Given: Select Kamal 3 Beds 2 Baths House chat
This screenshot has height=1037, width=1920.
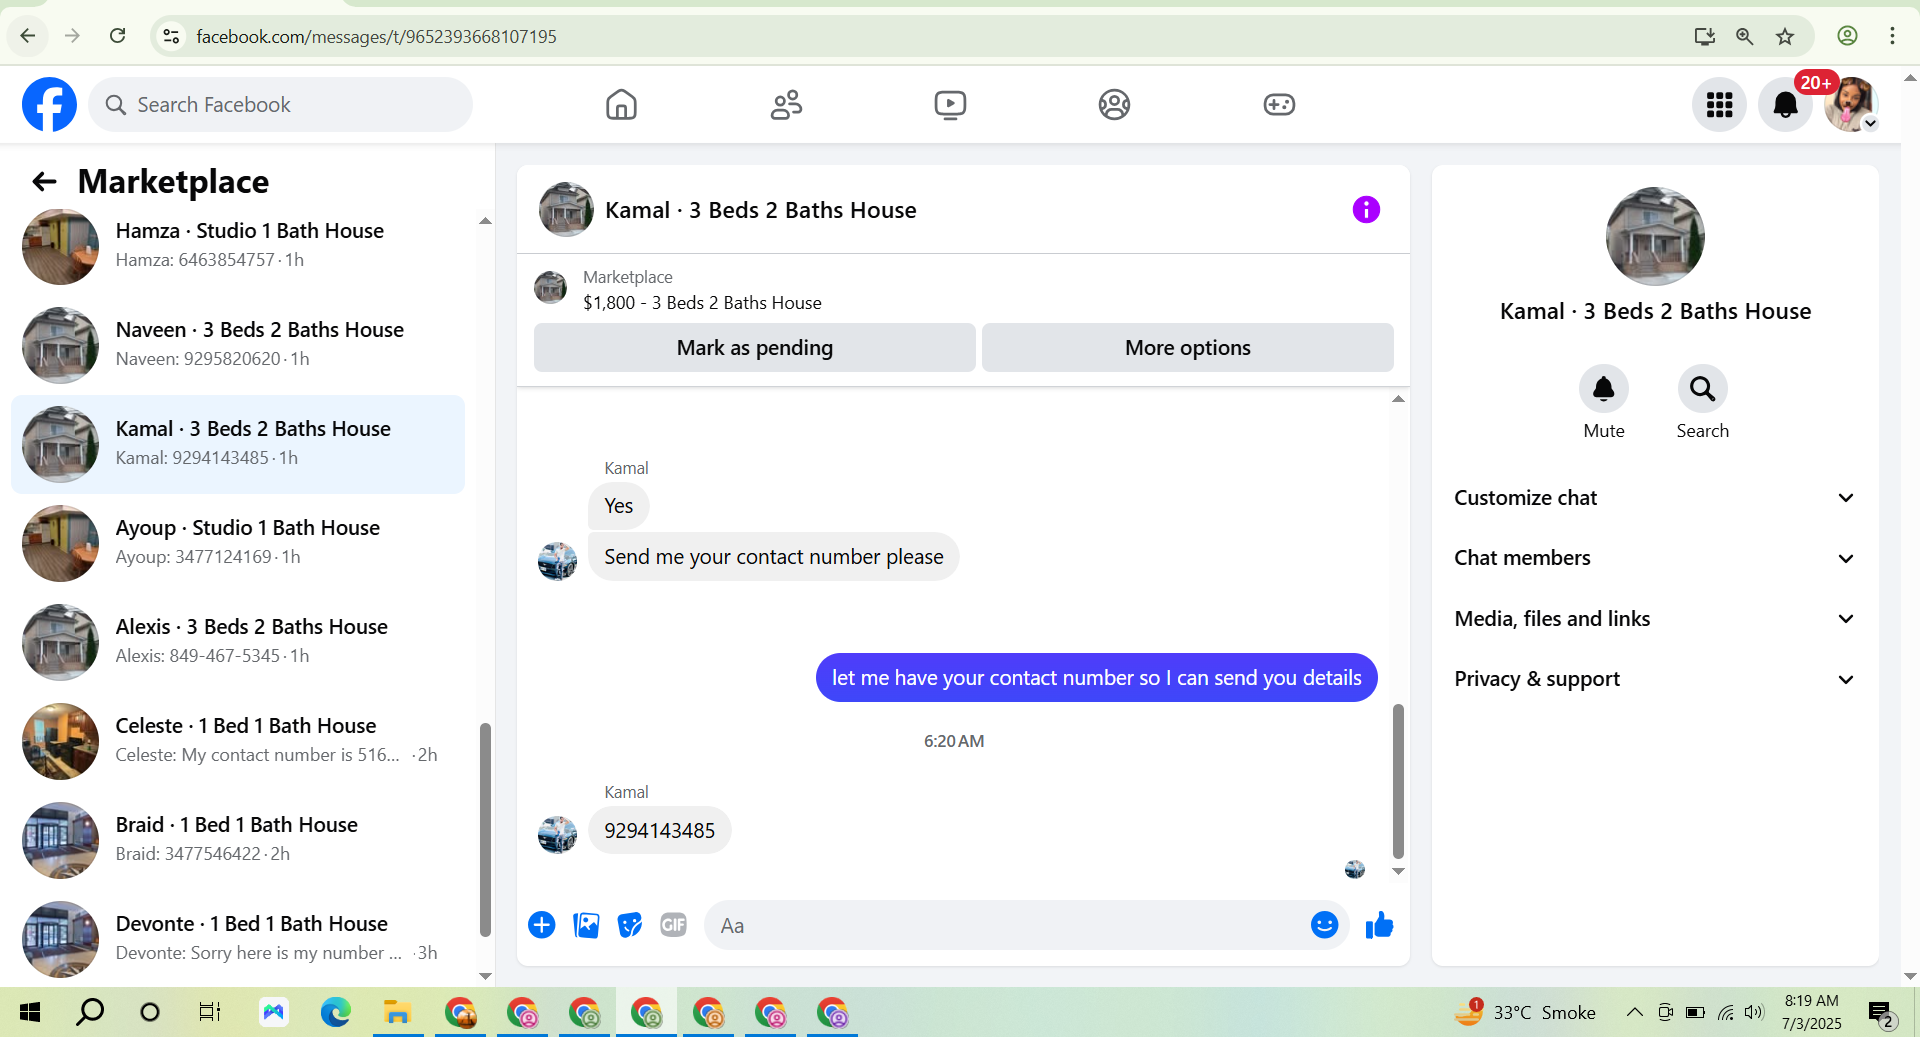Looking at the screenshot, I should click(x=238, y=444).
